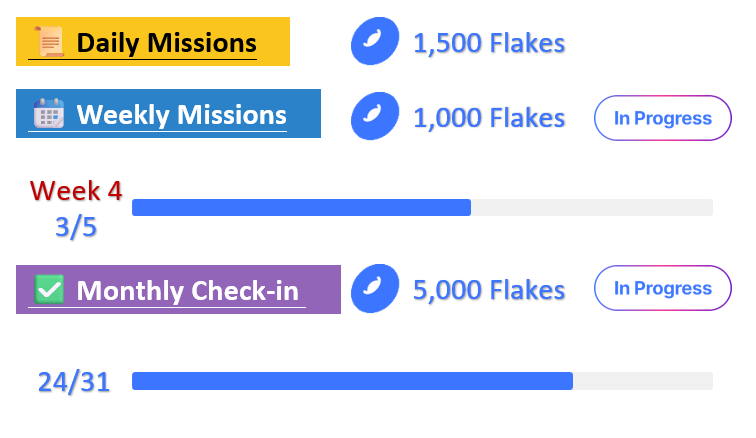Open the Weekly Missions heading link

click(181, 115)
